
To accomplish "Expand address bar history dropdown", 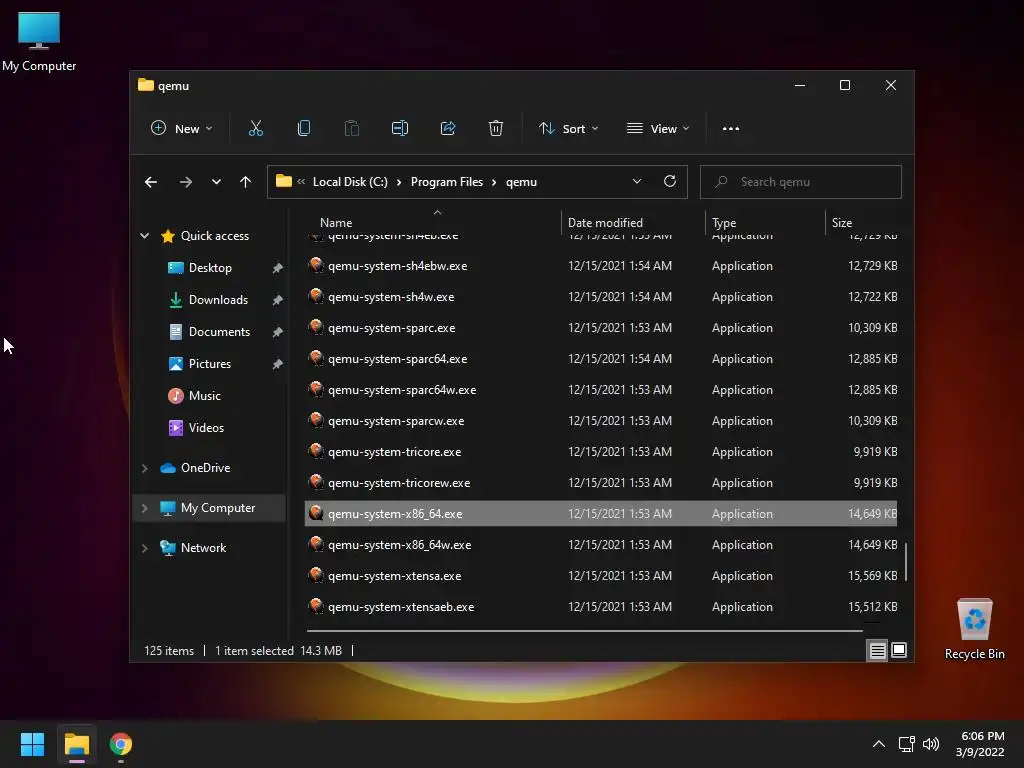I will [637, 182].
